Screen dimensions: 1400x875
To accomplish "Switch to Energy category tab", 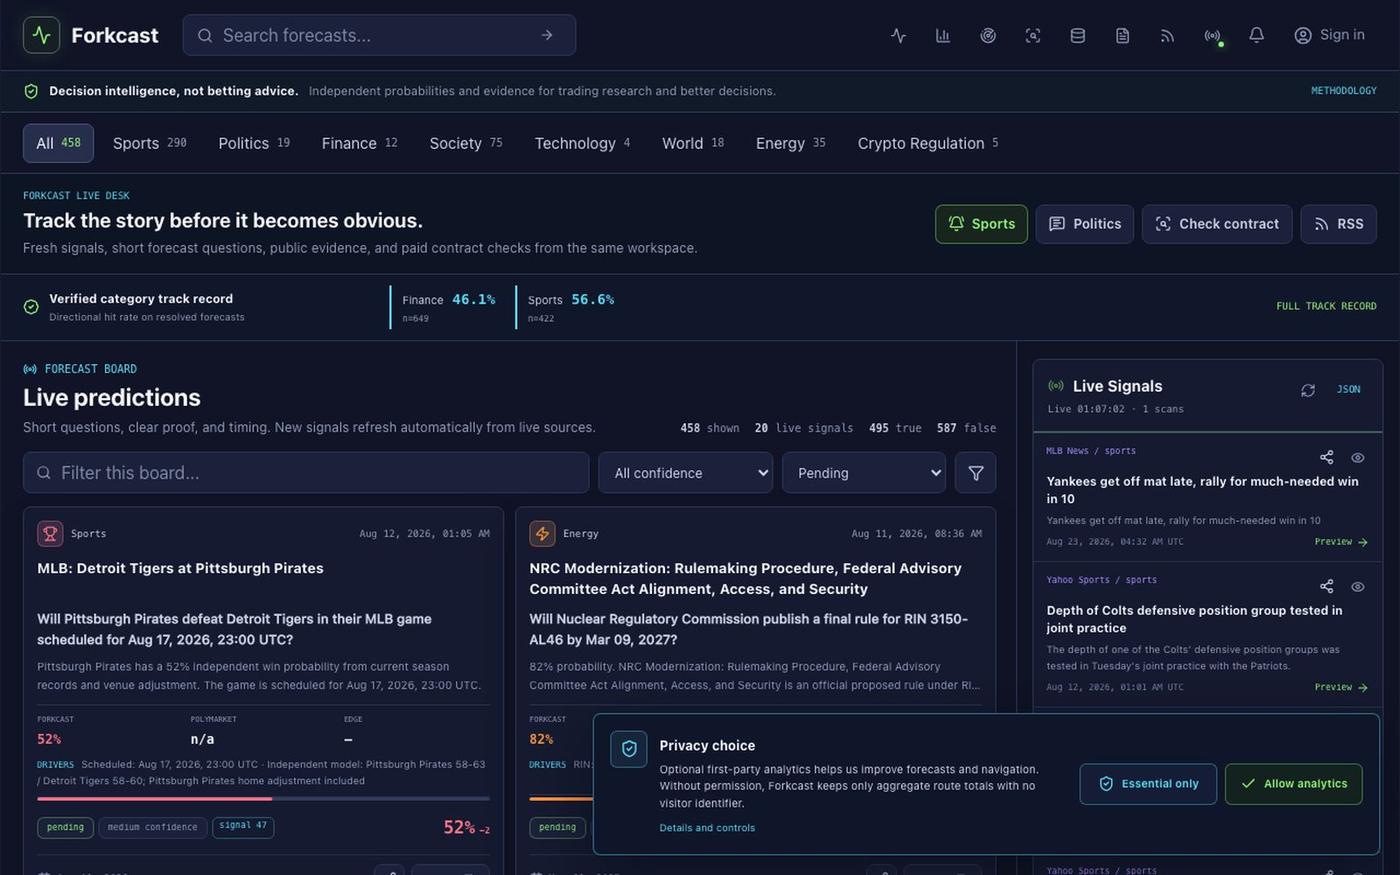I will [x=790, y=143].
